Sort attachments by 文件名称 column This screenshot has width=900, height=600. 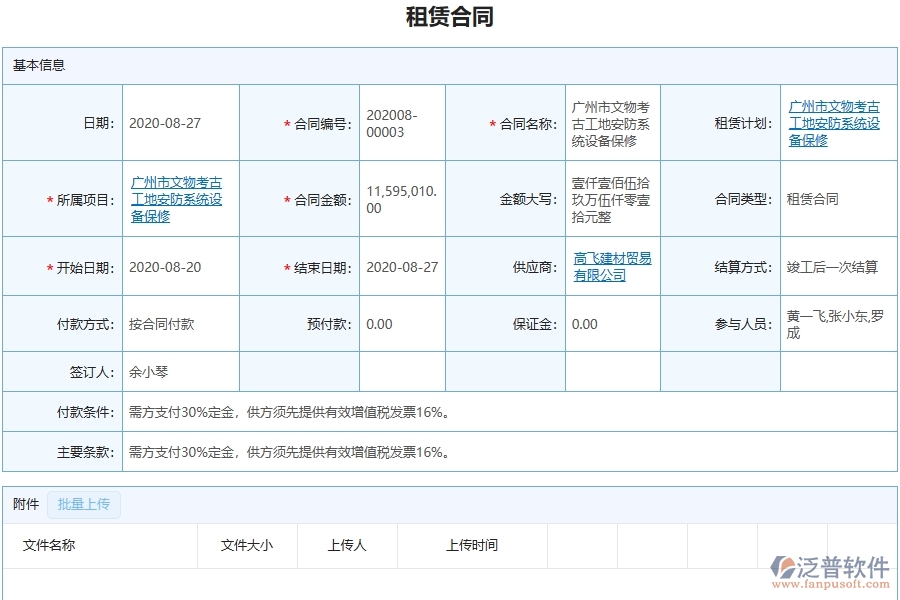(x=47, y=545)
